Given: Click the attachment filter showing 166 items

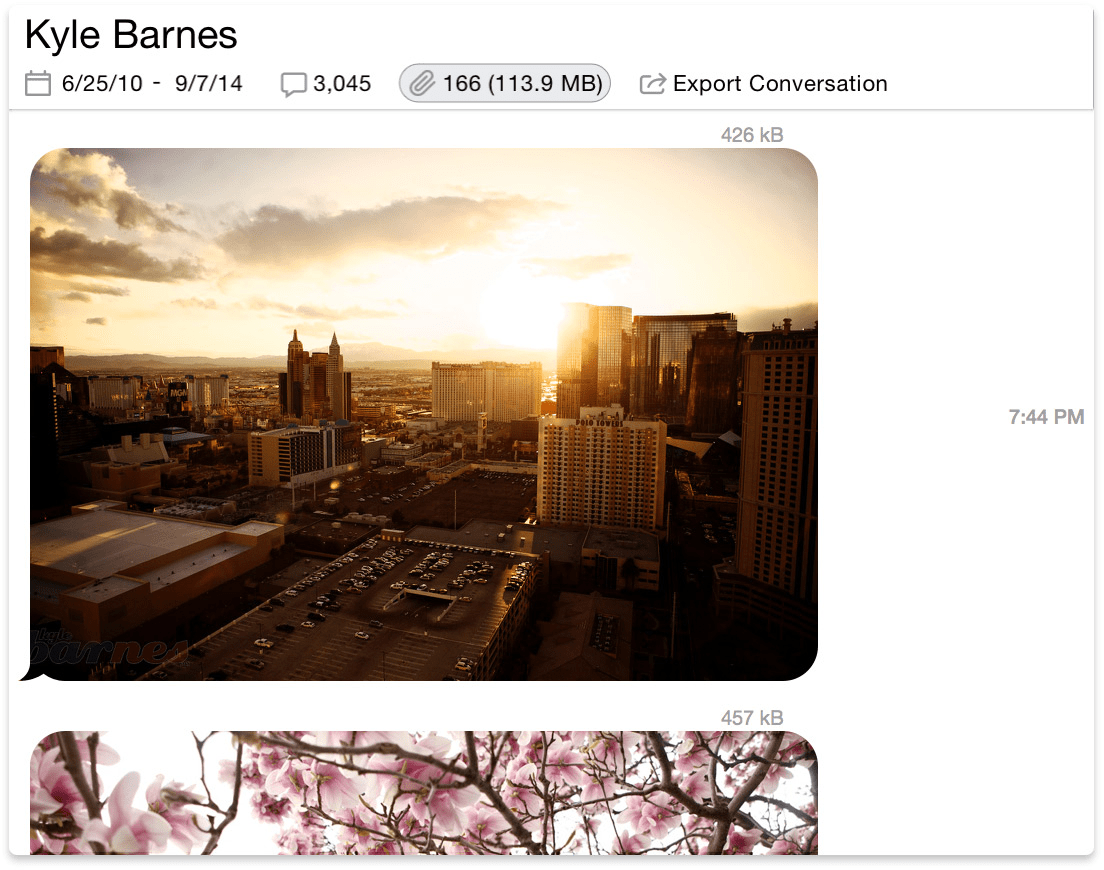Looking at the screenshot, I should click(x=504, y=83).
